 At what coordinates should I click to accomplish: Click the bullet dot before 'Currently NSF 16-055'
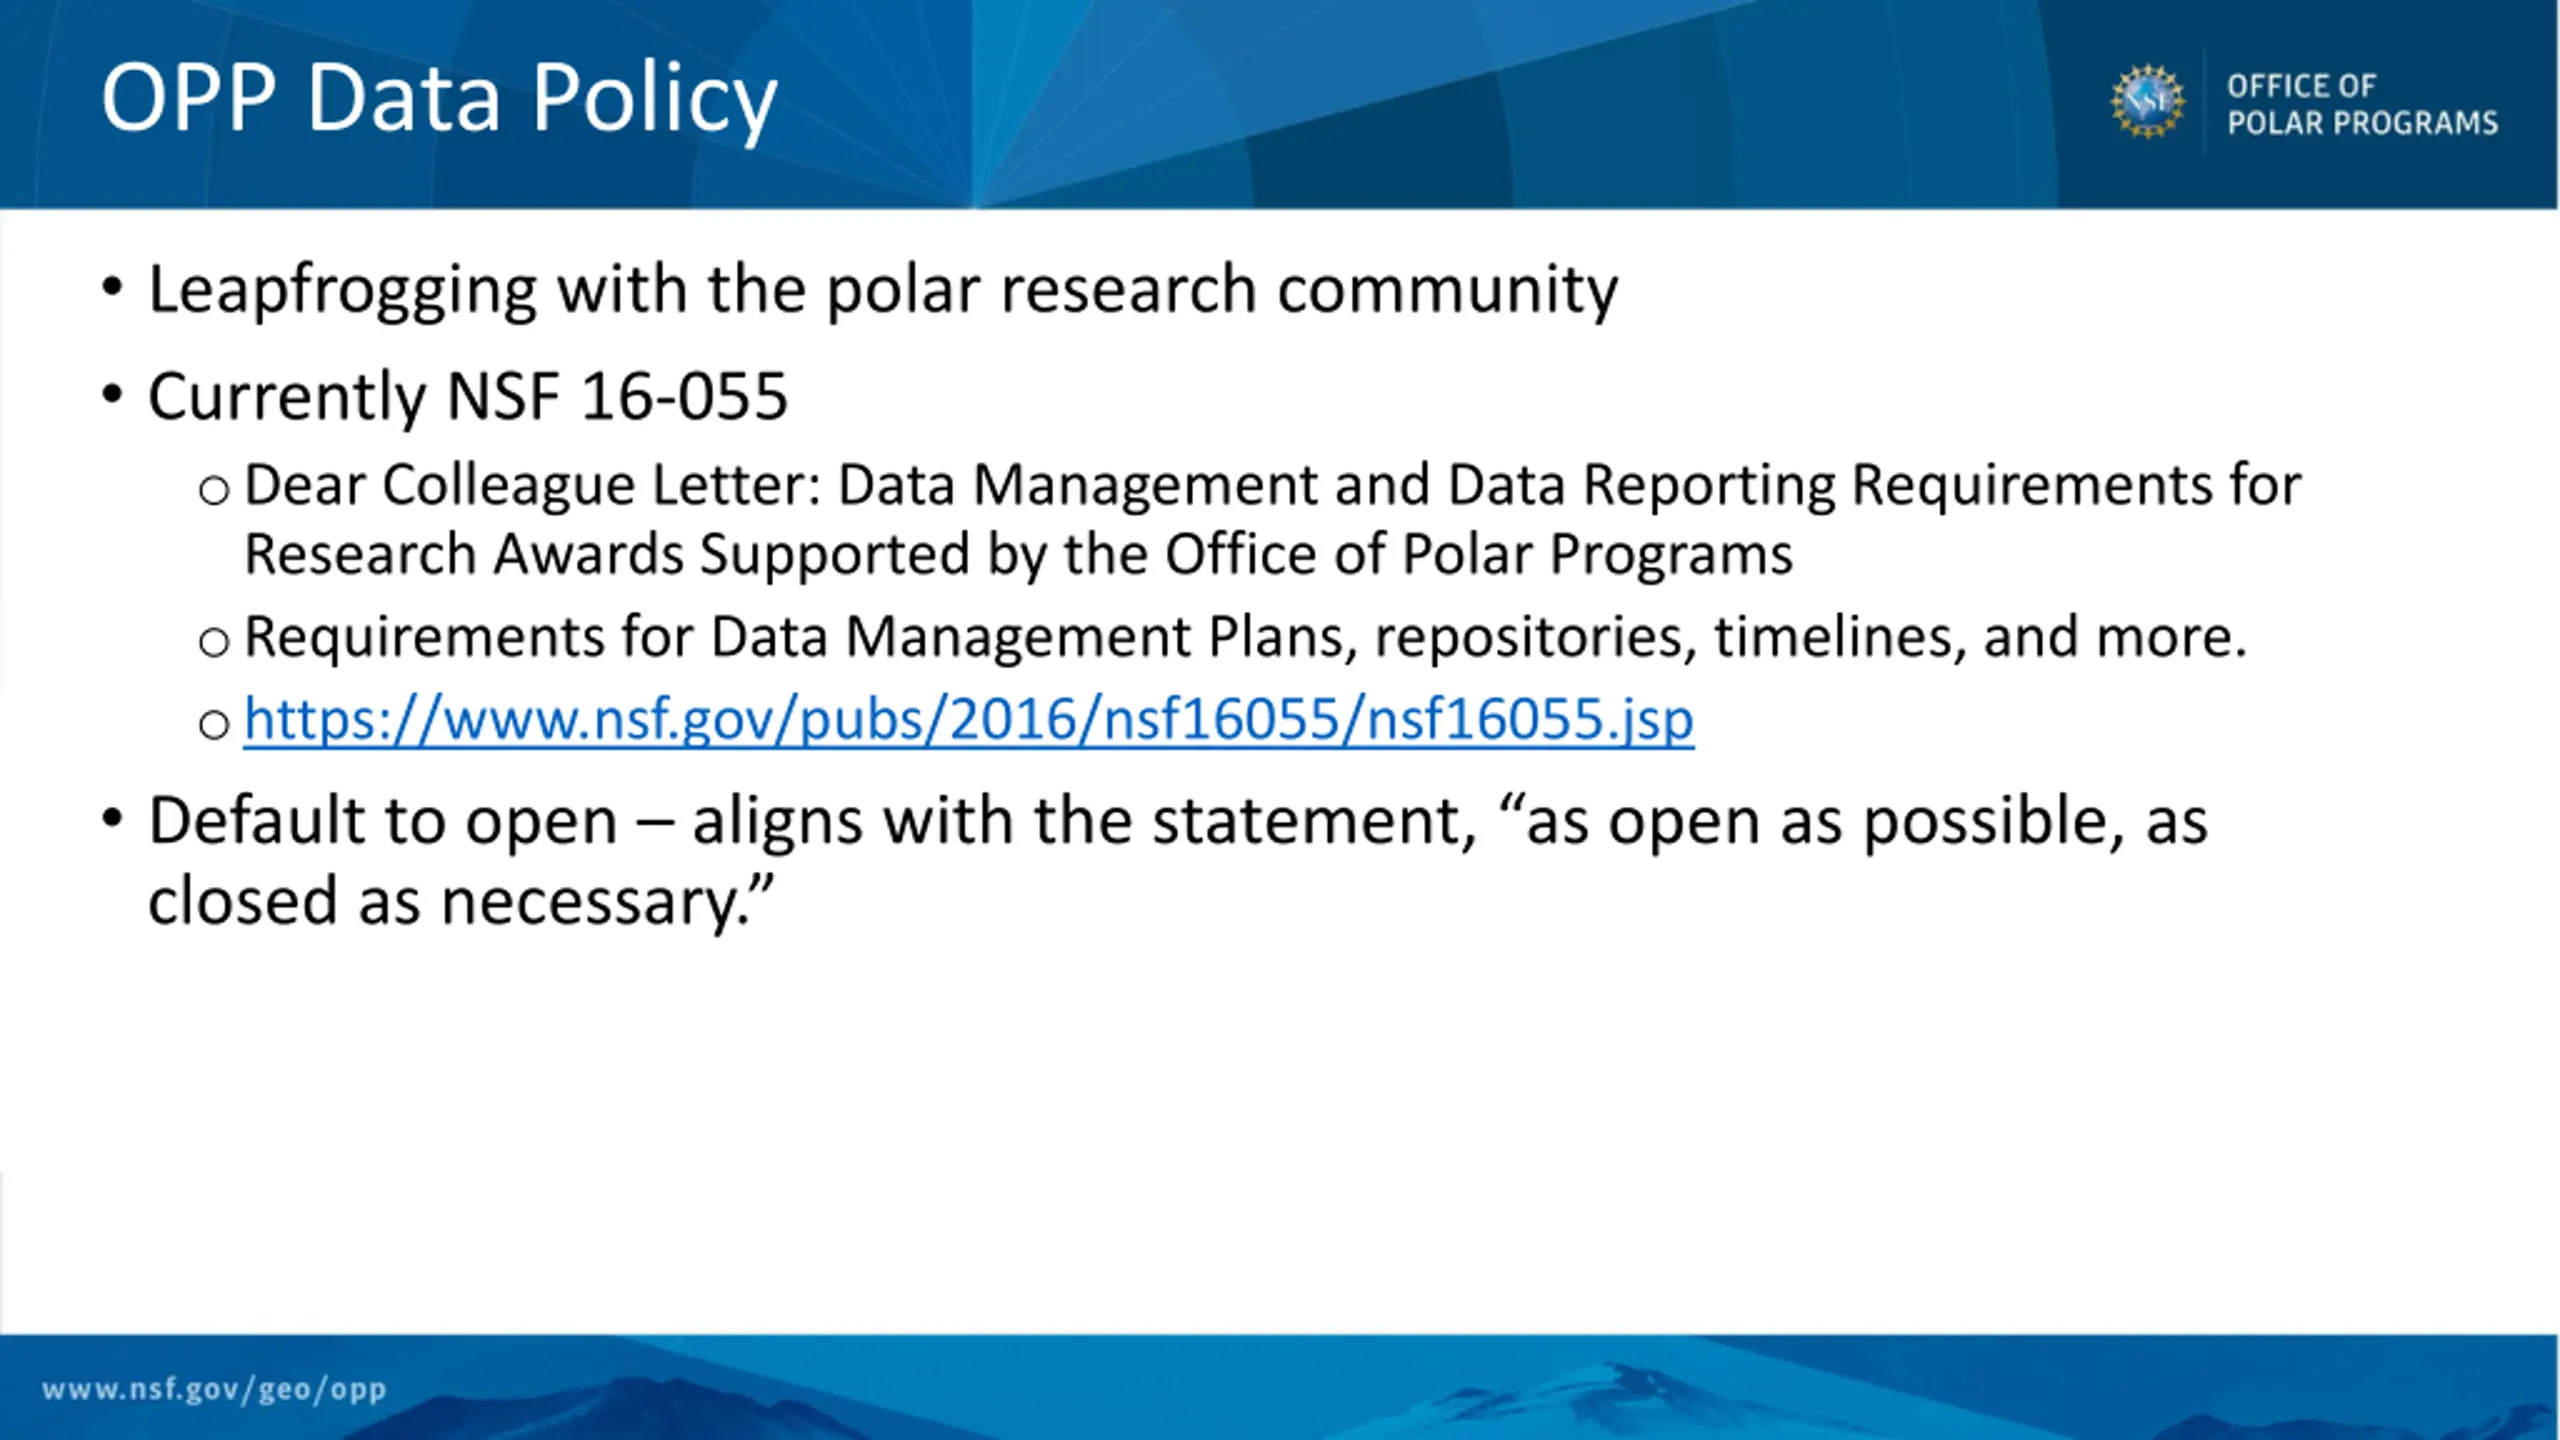[112, 395]
